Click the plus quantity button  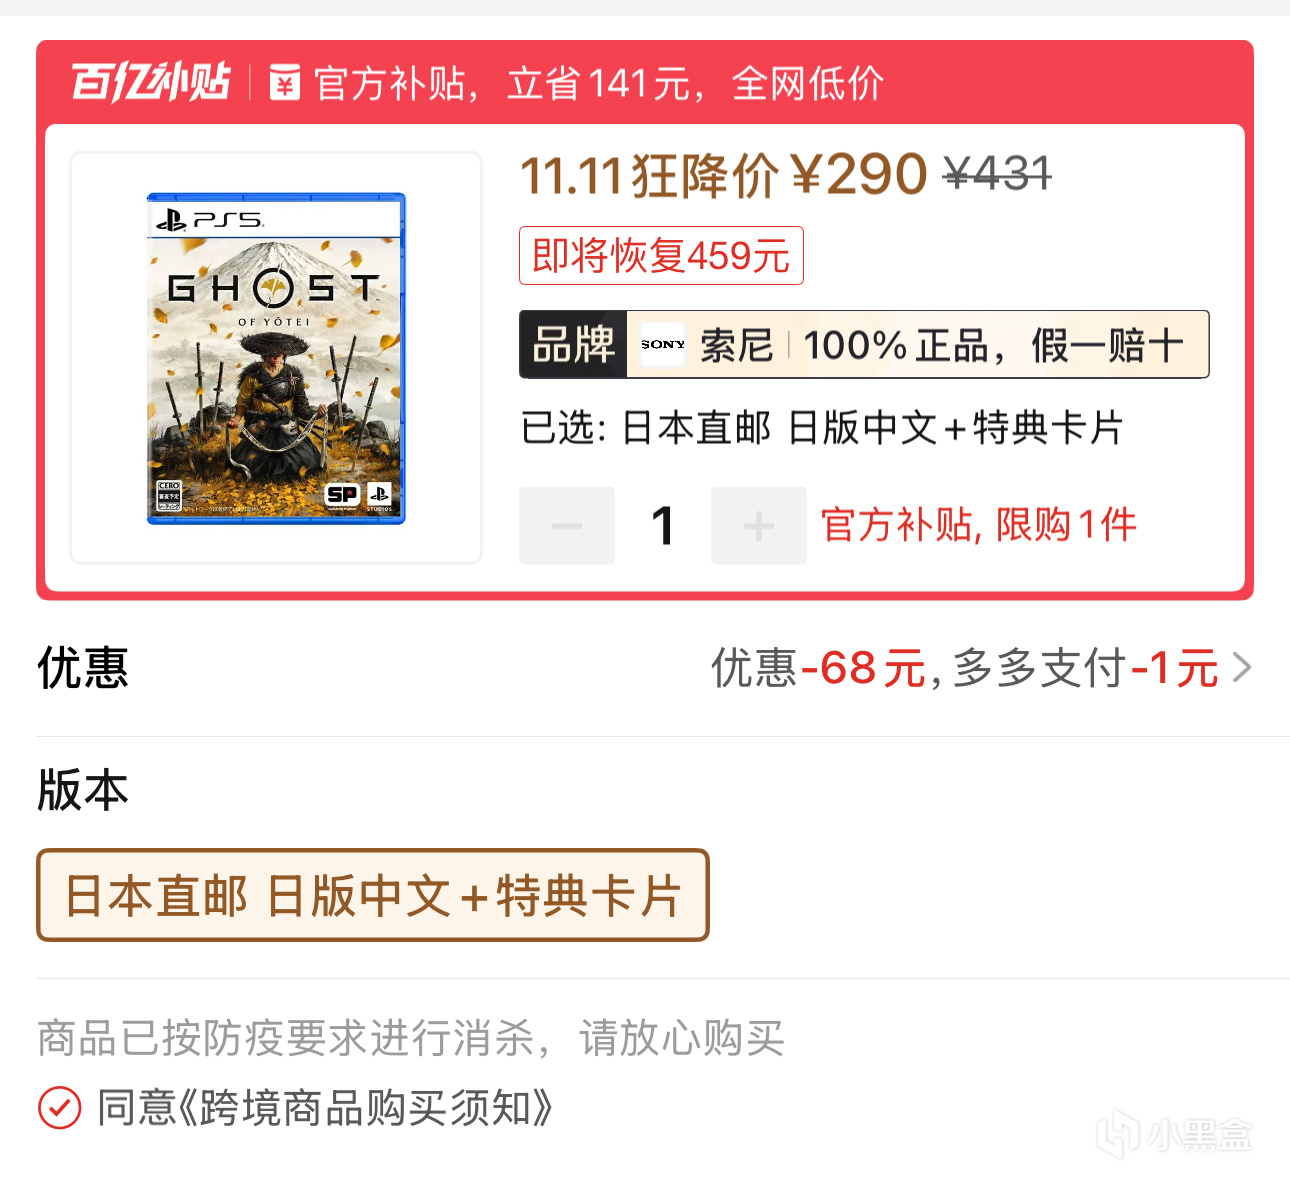pos(759,526)
